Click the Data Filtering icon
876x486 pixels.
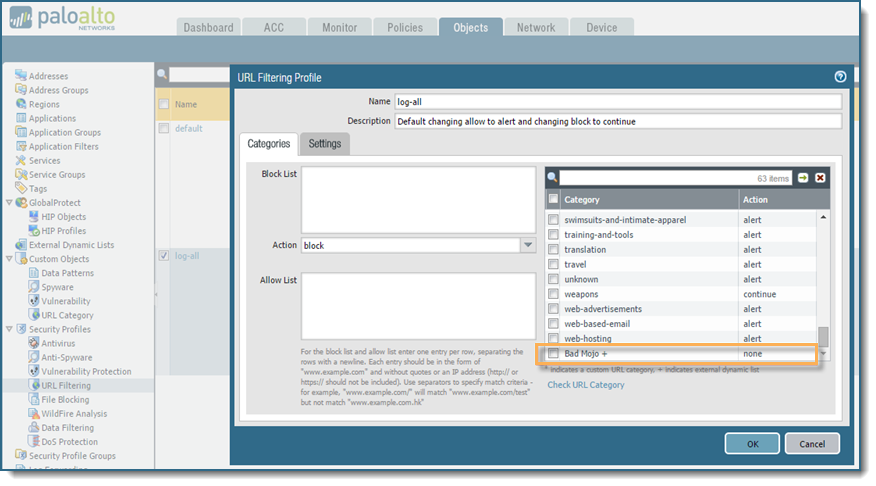point(34,427)
